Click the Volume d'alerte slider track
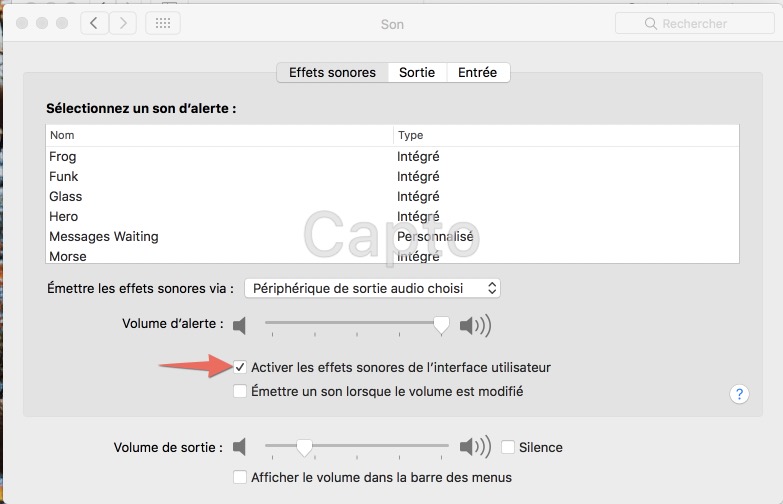Image resolution: width=783 pixels, height=504 pixels. [x=350, y=323]
